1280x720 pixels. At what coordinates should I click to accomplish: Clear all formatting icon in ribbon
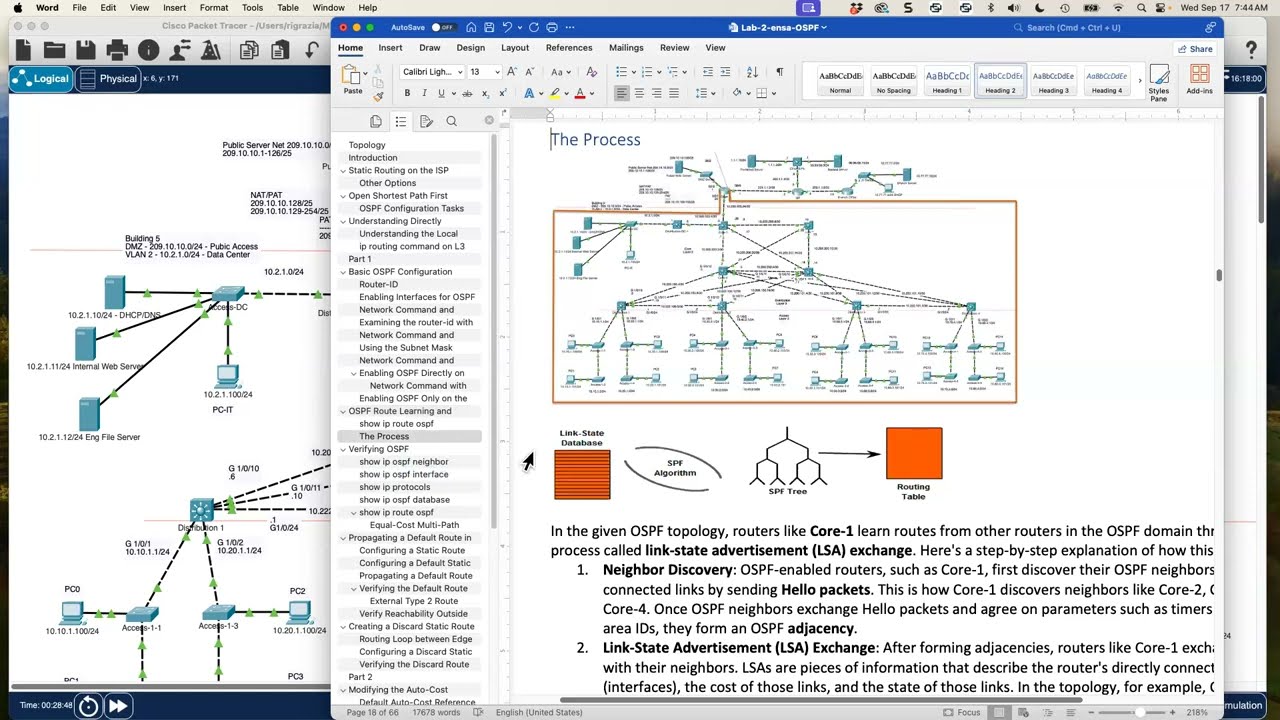pyautogui.click(x=591, y=72)
